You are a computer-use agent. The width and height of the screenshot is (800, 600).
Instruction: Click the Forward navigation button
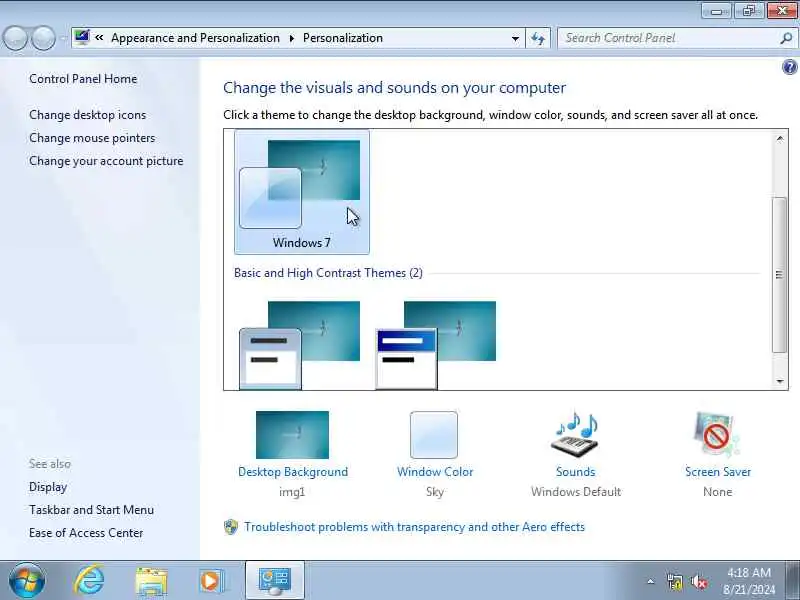(43, 38)
